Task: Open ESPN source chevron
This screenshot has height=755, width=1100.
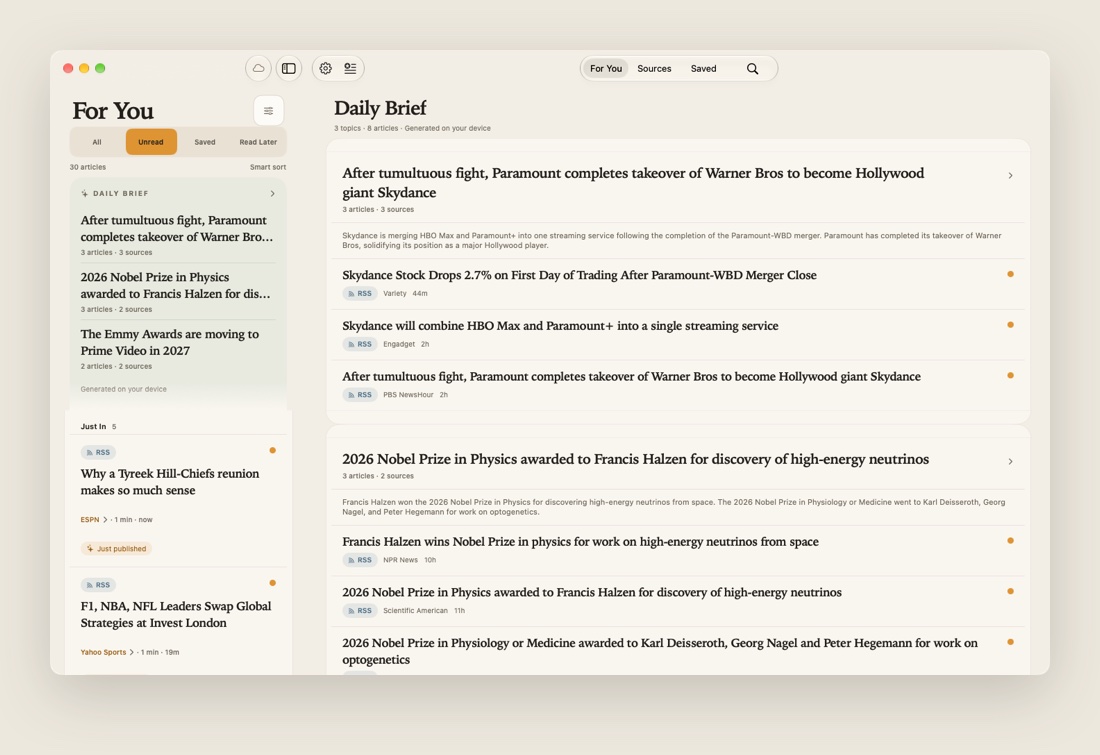Action: click(x=105, y=520)
